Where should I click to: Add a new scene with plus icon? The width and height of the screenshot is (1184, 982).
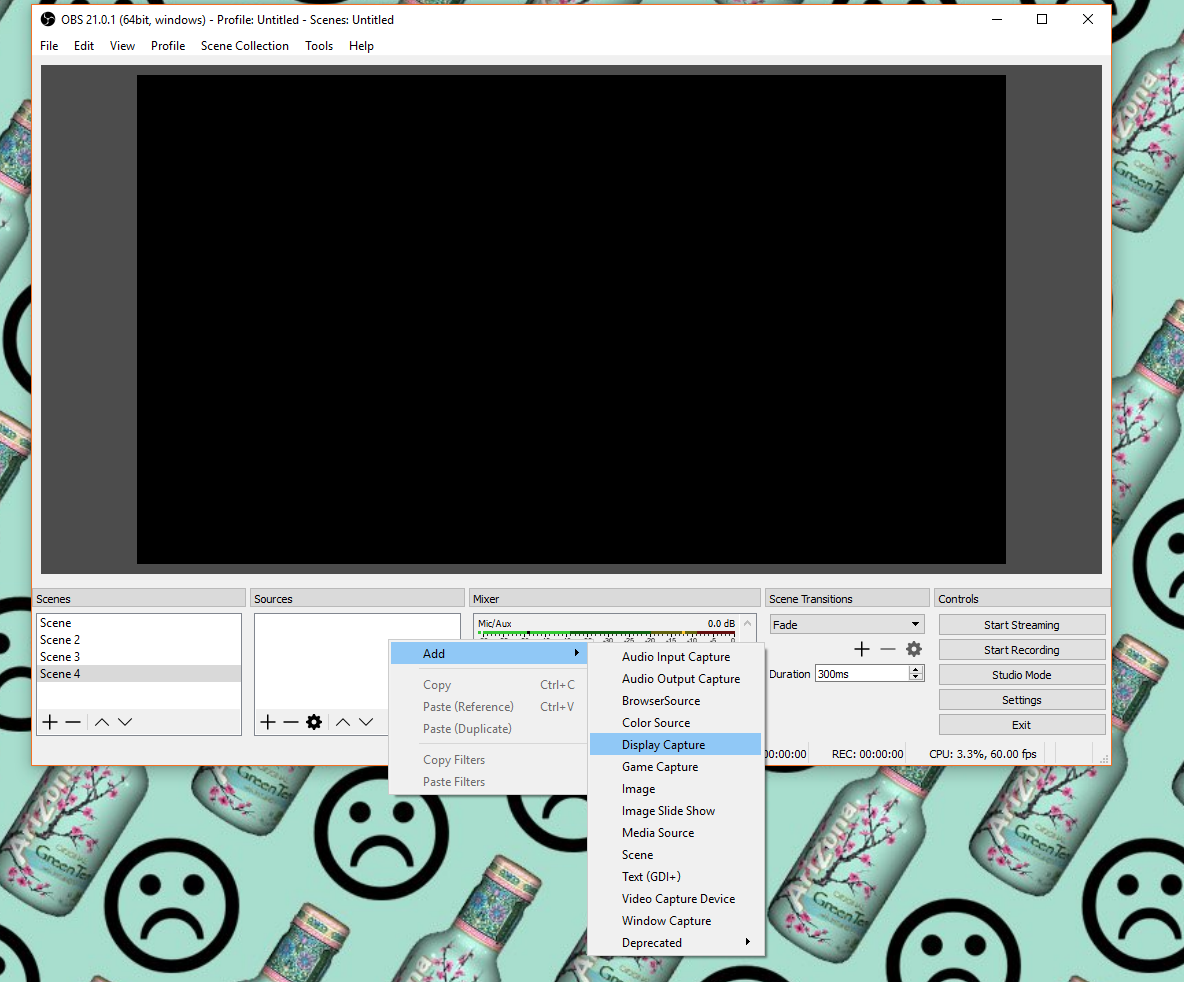[x=50, y=722]
